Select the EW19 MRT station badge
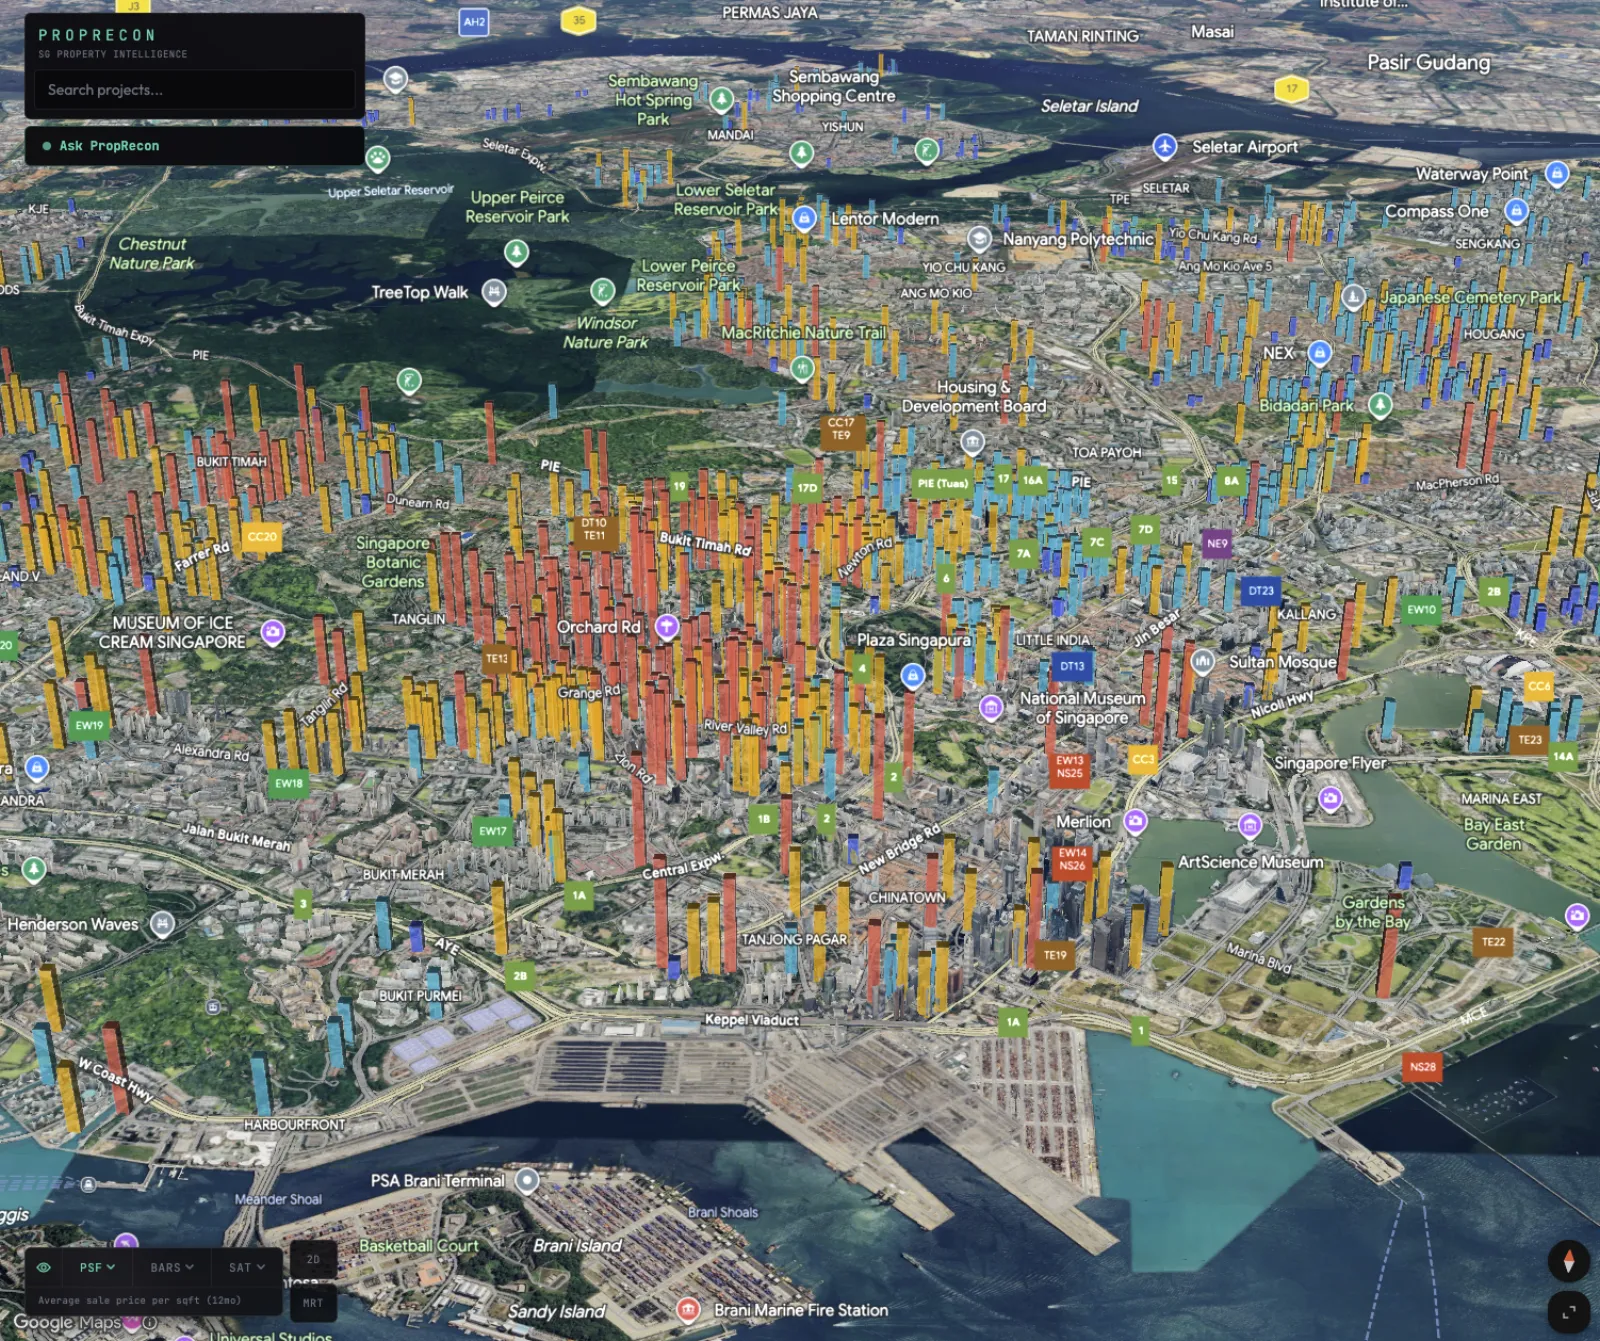 tap(89, 726)
